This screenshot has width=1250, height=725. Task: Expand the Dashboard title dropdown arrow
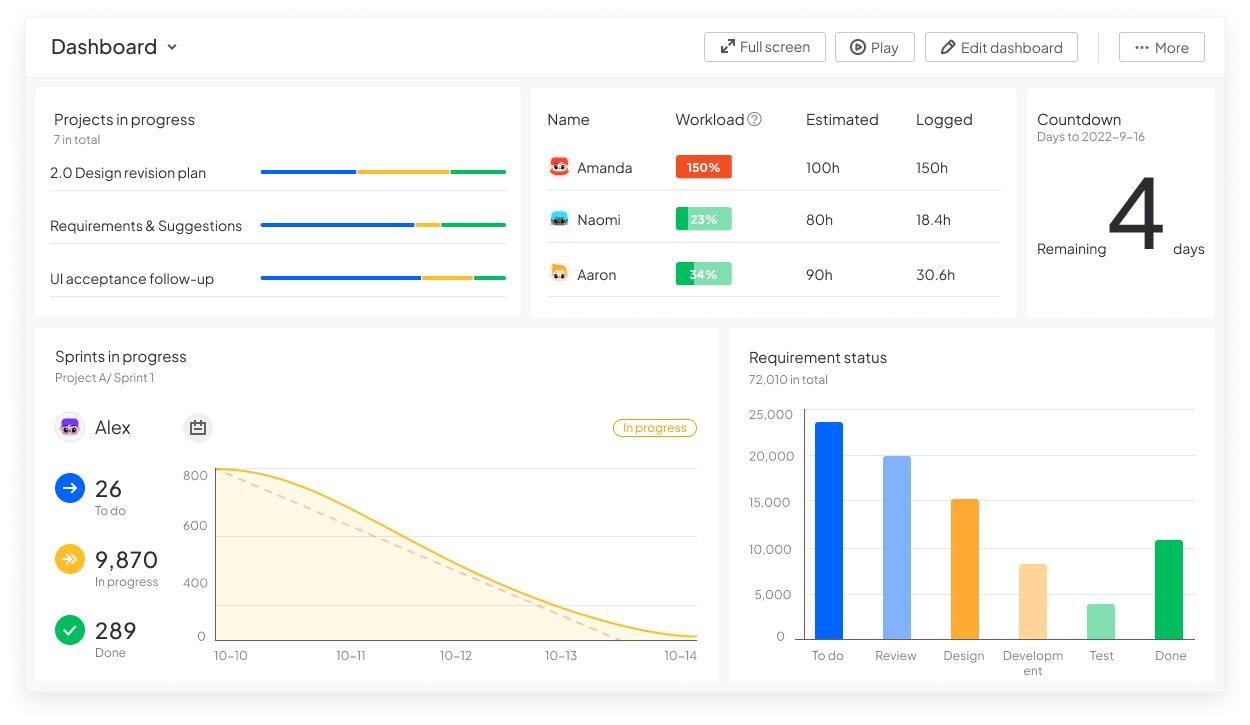coord(172,47)
